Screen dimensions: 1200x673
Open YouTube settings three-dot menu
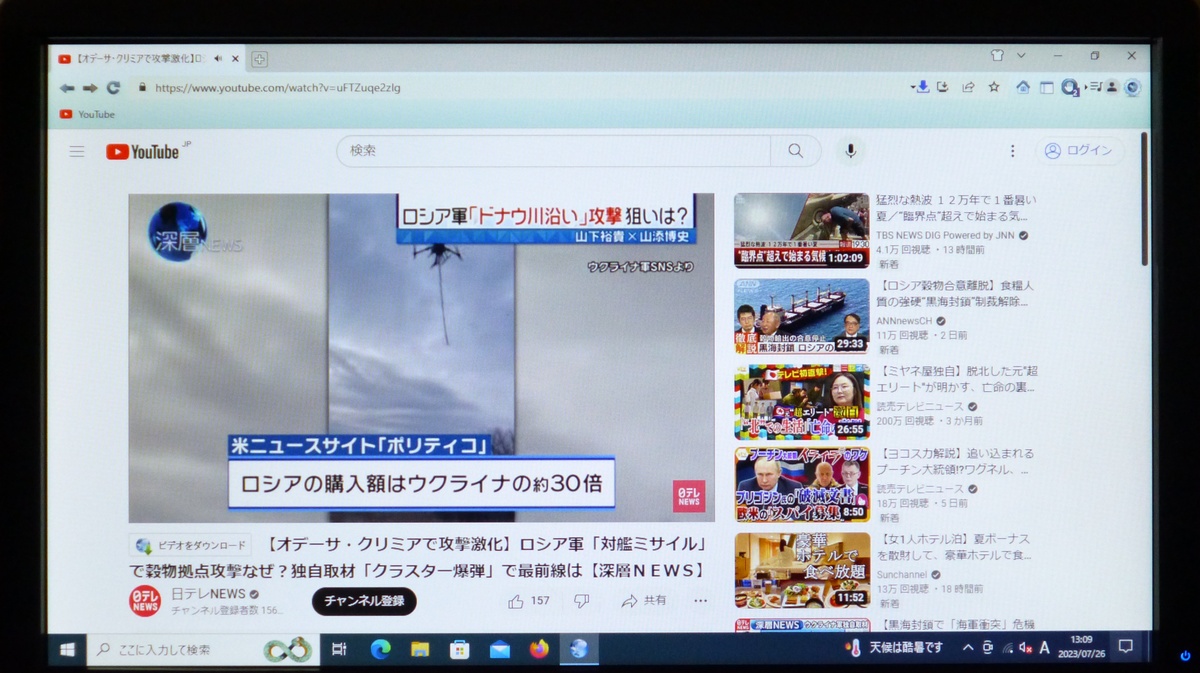point(1012,151)
